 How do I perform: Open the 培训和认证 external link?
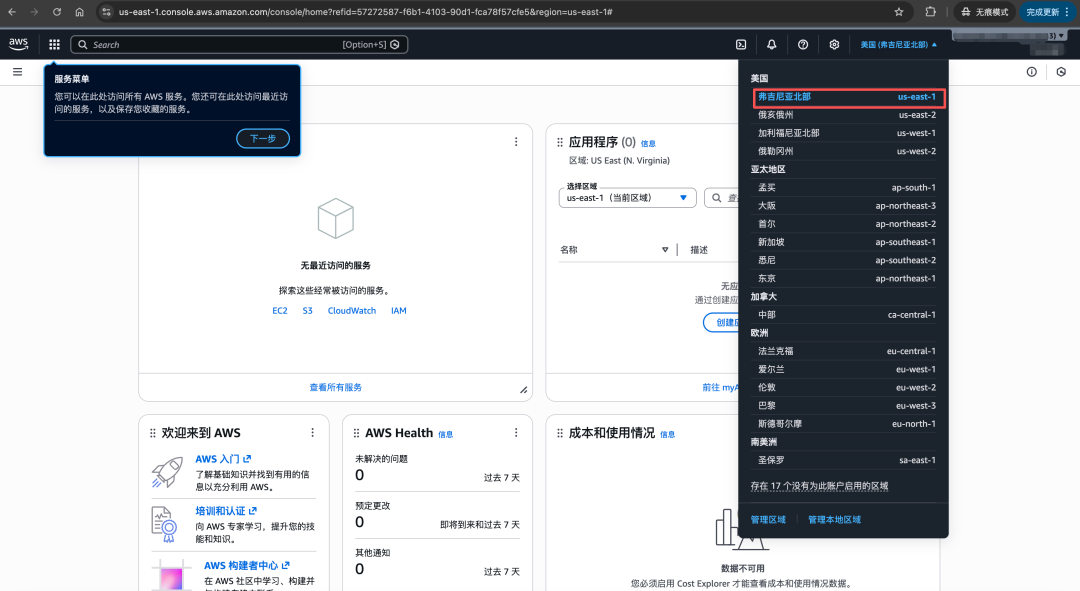(x=226, y=511)
